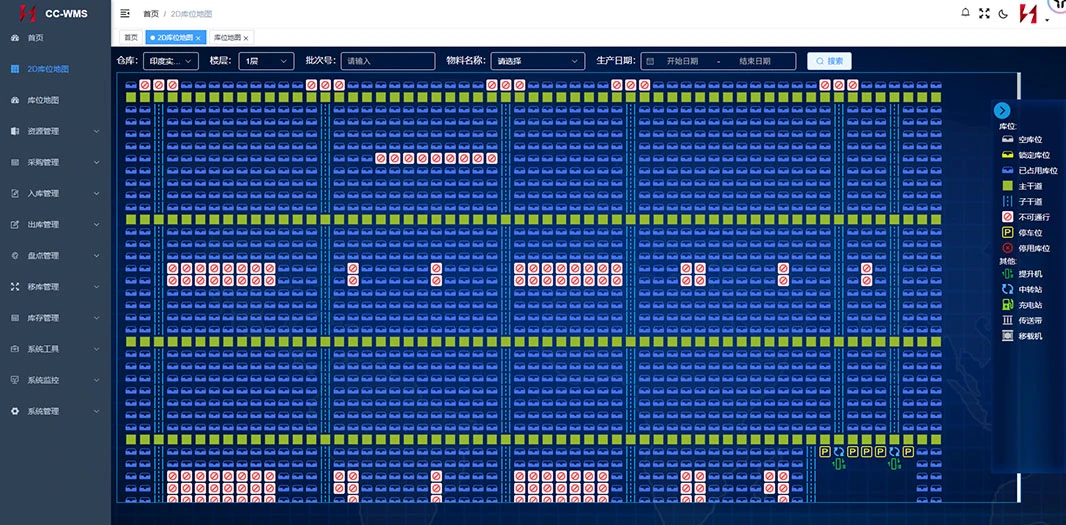
Task: Click the 中转站 legend icon
Action: tap(1008, 290)
